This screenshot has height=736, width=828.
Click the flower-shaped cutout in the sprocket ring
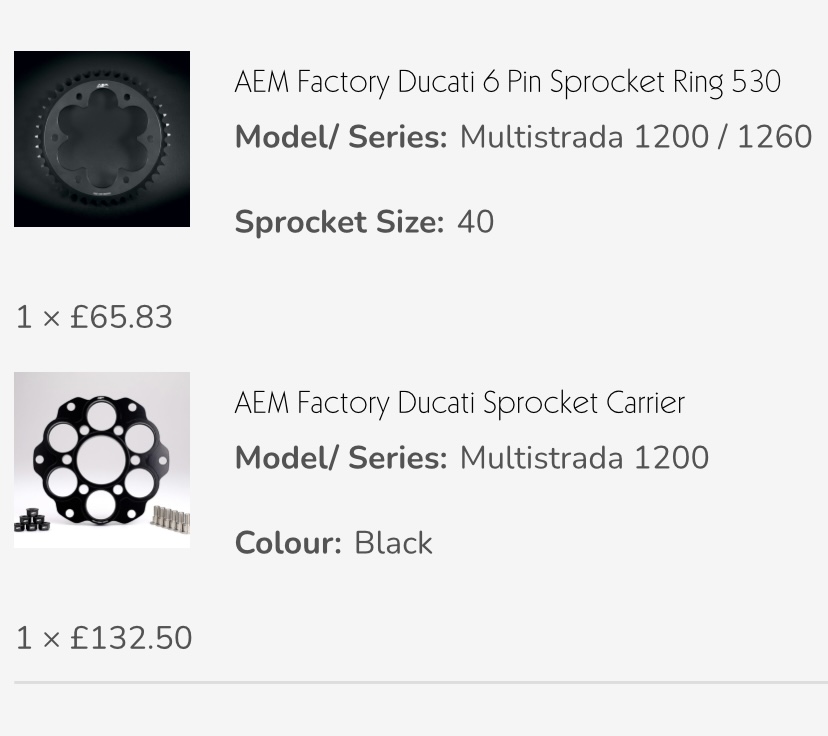102,137
